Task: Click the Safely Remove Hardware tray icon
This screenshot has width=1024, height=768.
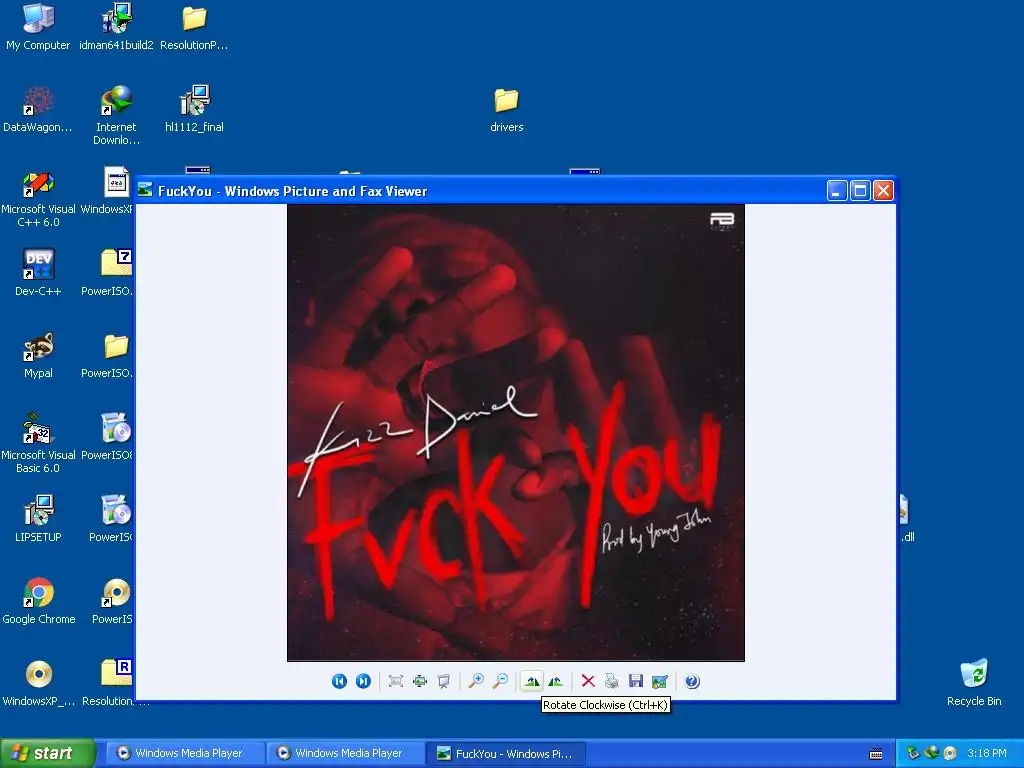Action: click(x=912, y=753)
